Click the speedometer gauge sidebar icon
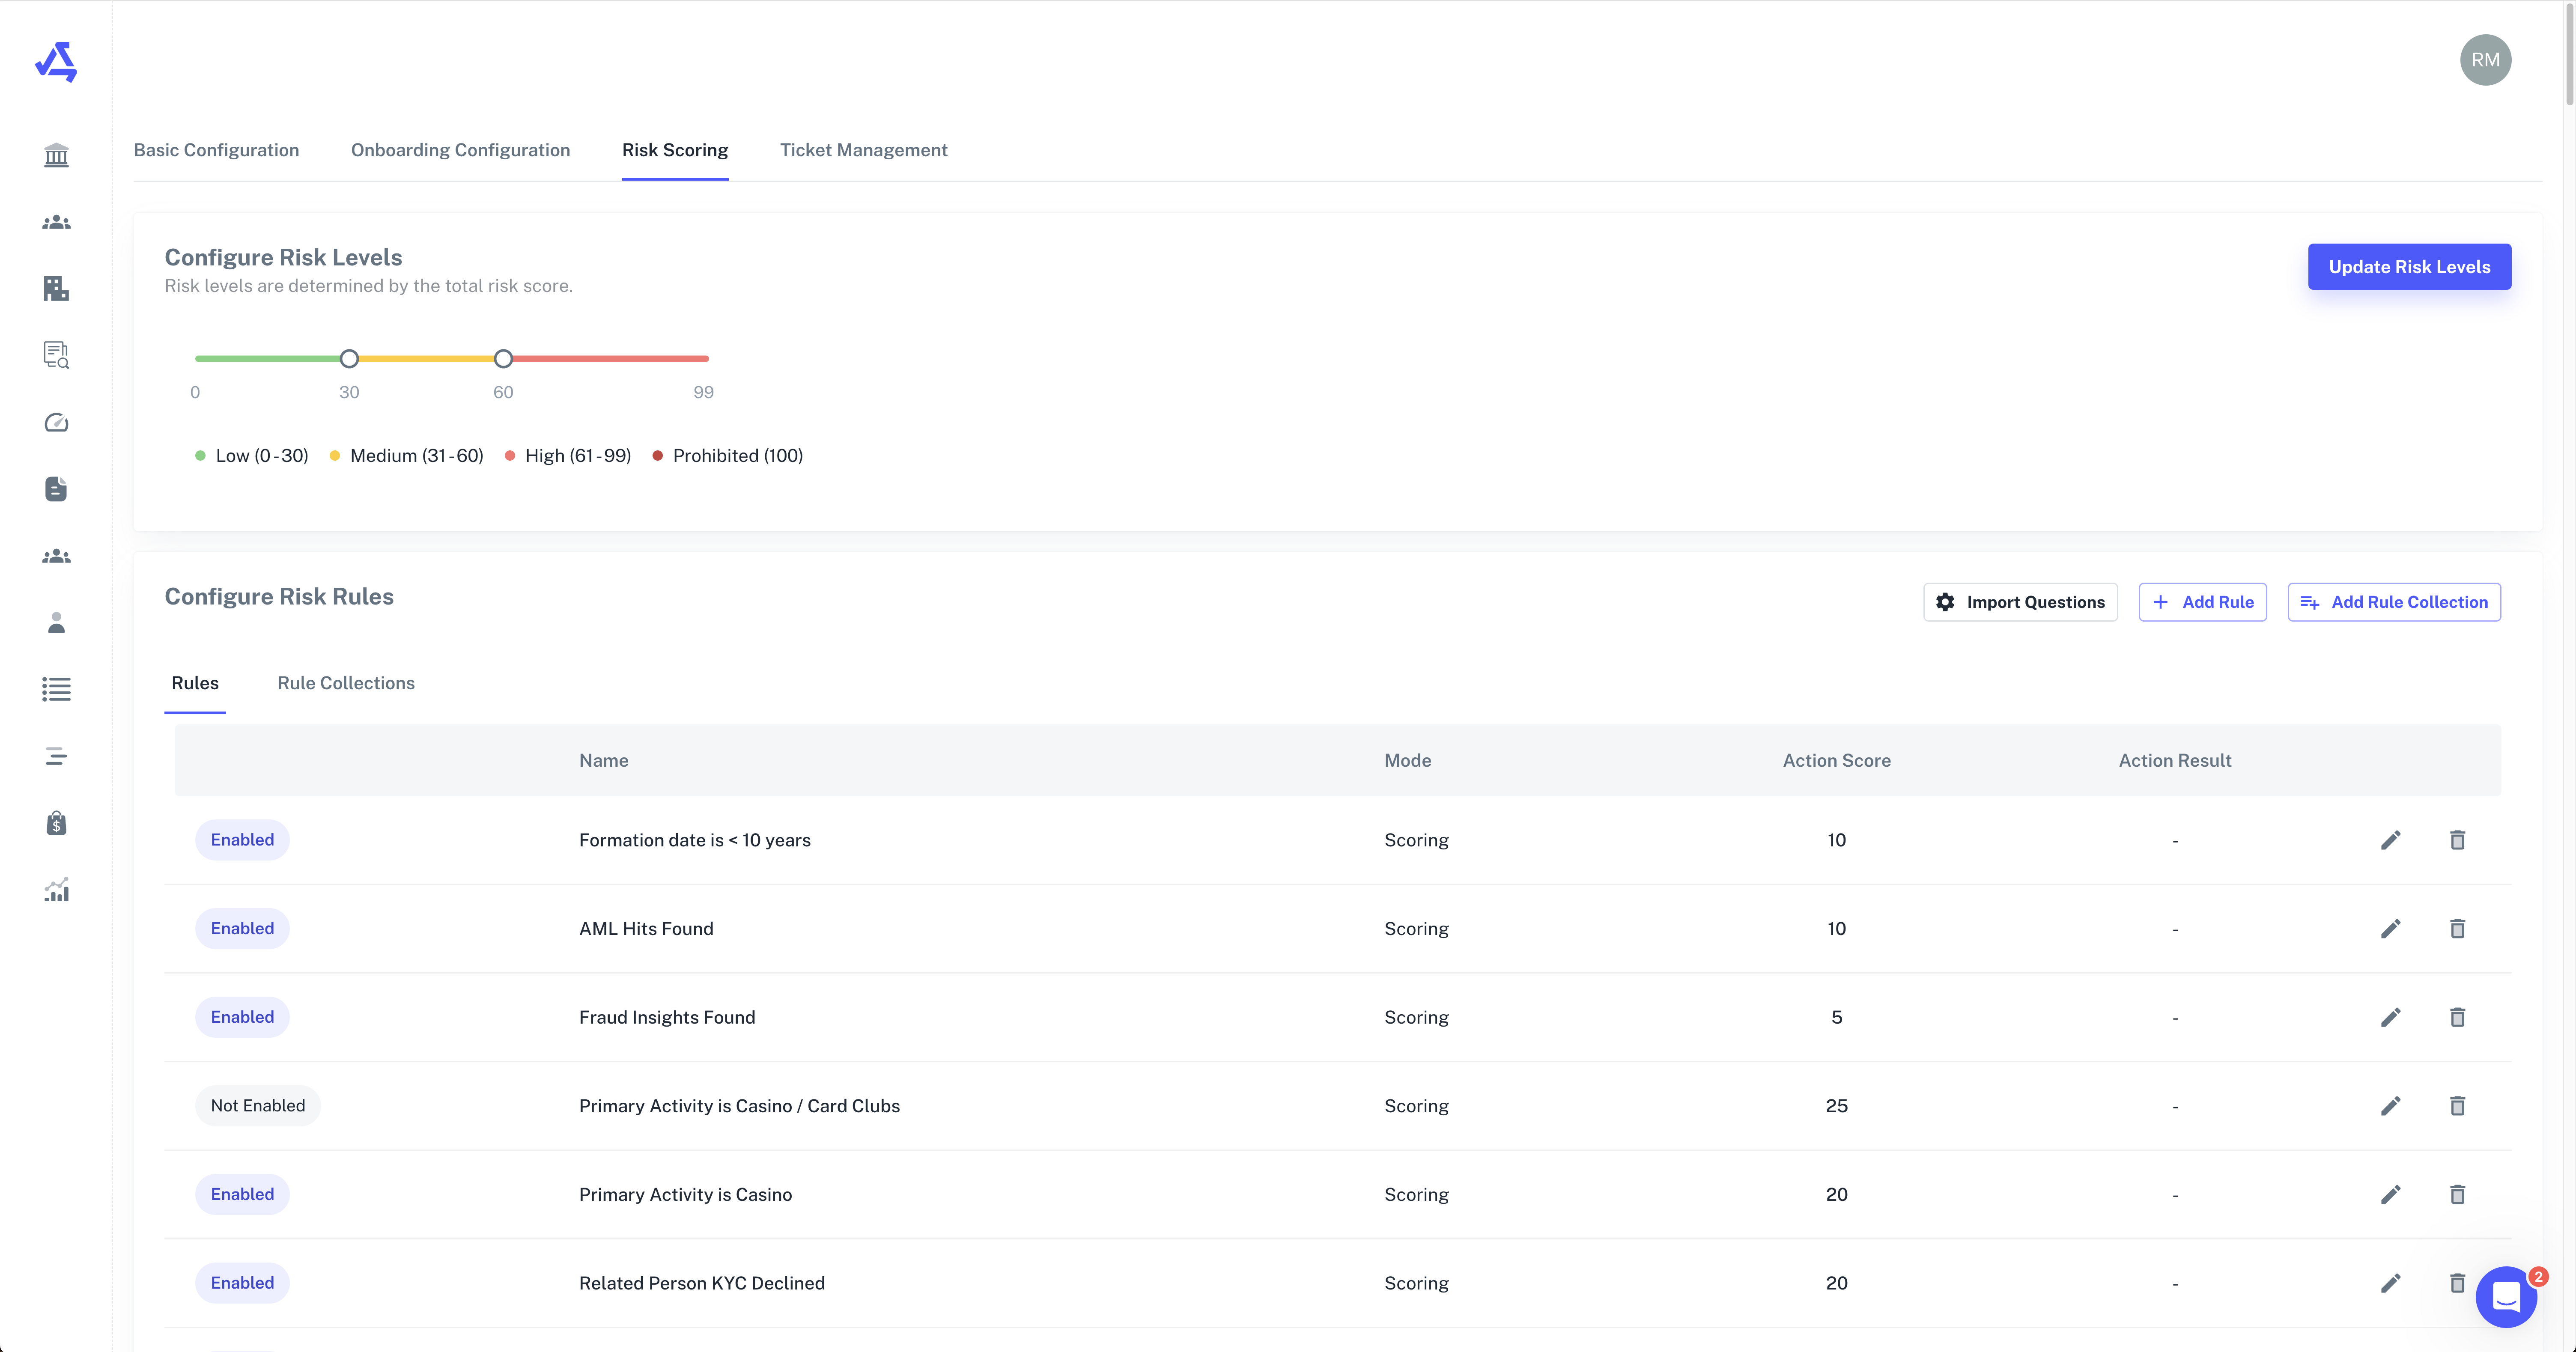 56,422
